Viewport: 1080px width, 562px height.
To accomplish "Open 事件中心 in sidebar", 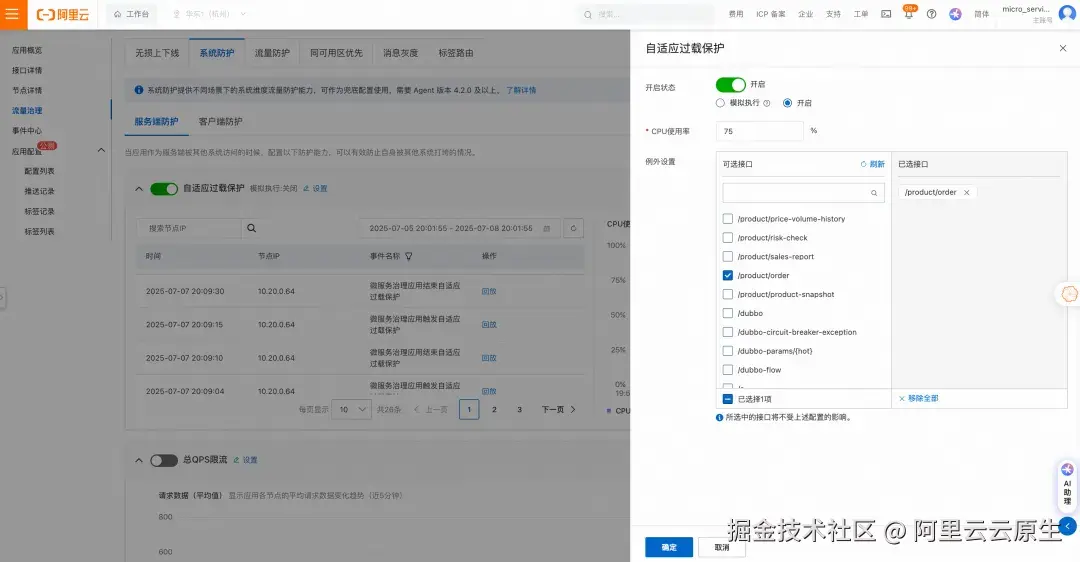I will pos(27,130).
